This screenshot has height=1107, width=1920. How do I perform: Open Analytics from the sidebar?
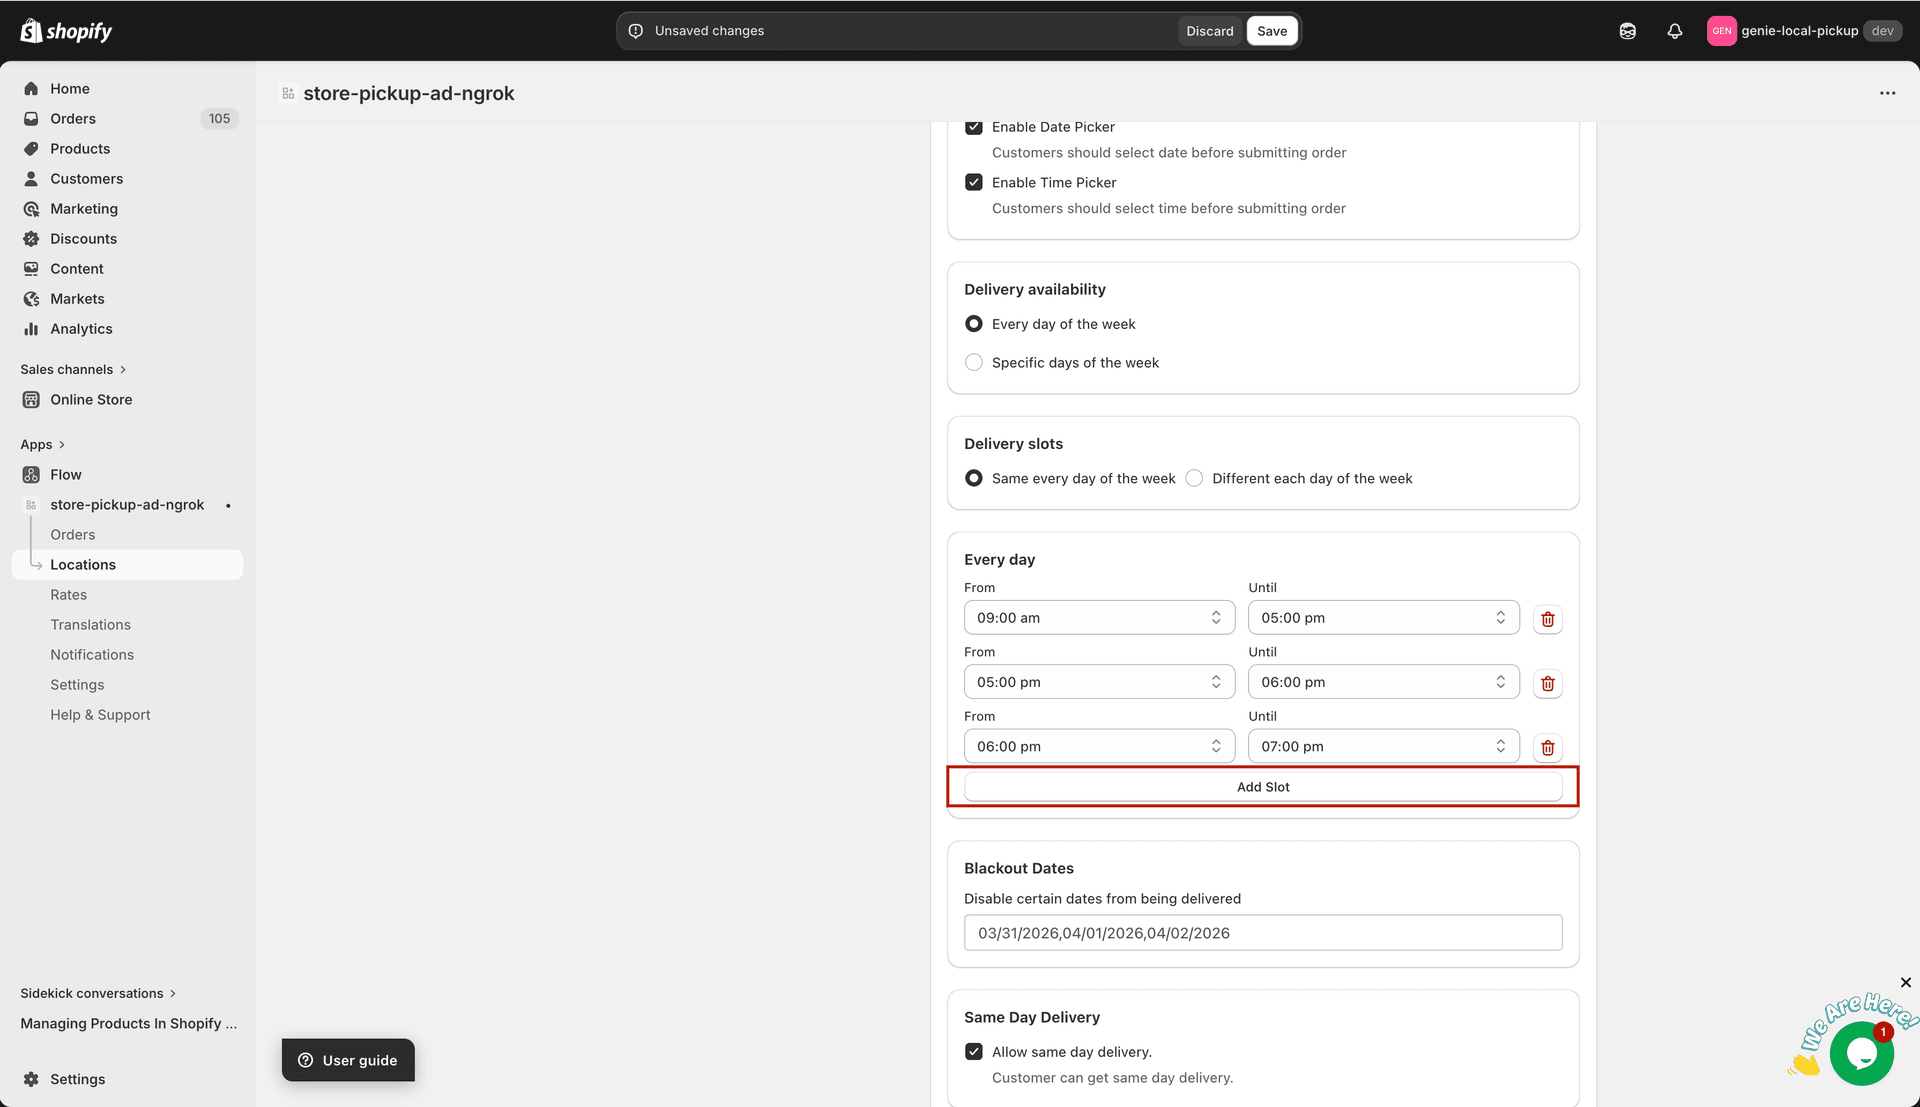pyautogui.click(x=81, y=329)
